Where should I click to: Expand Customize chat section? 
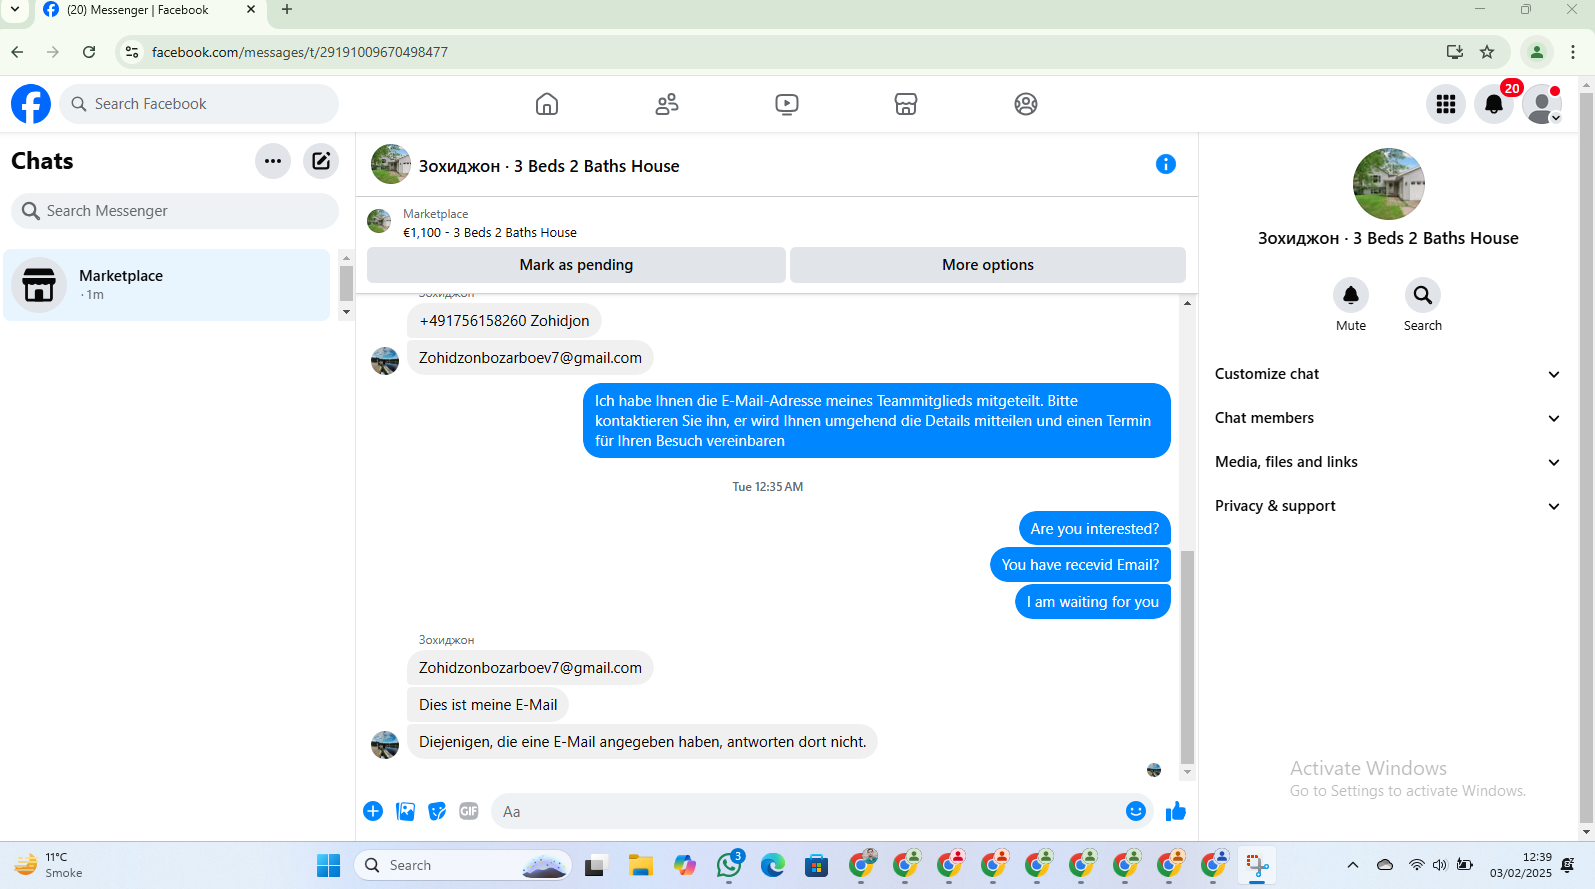coord(1387,374)
